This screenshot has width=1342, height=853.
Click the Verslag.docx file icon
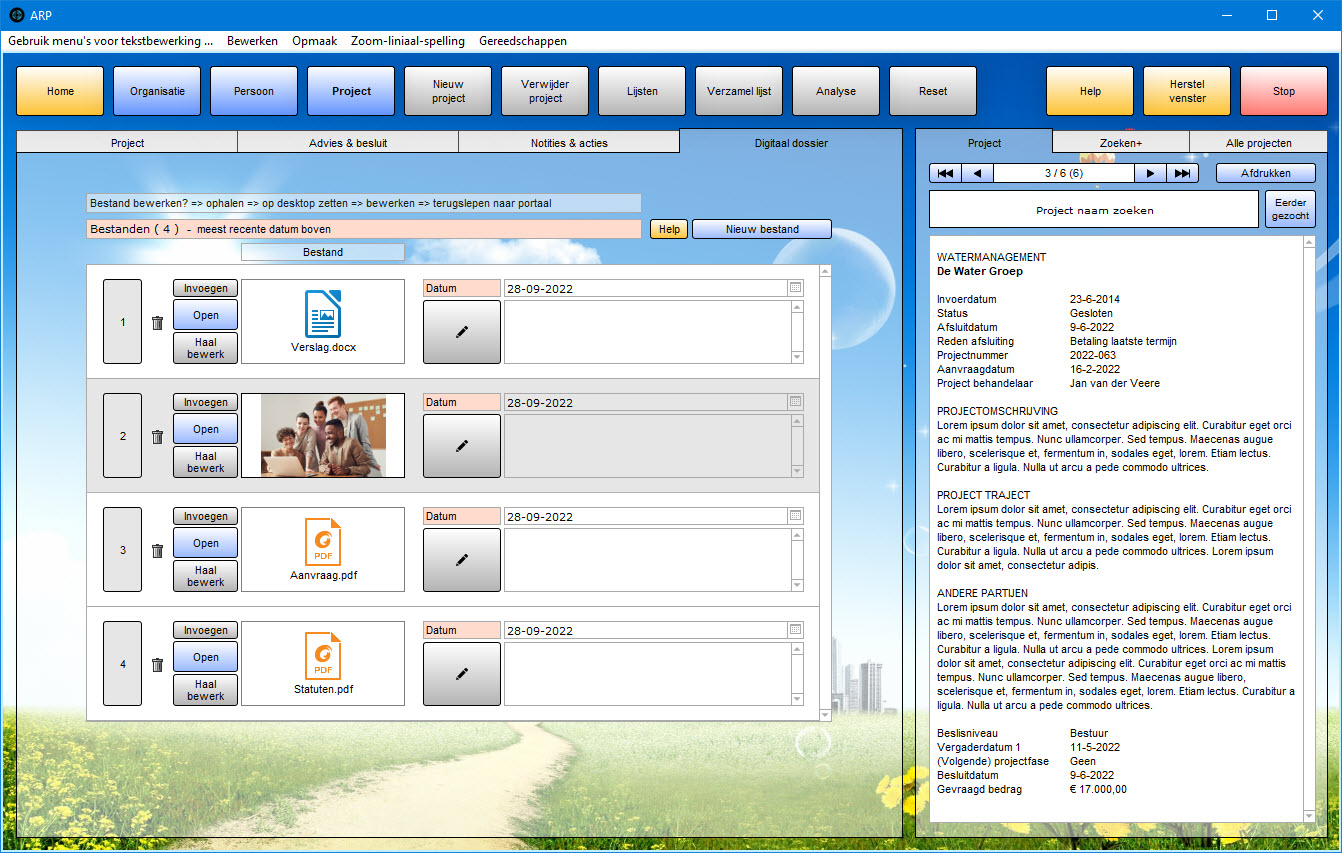pyautogui.click(x=323, y=314)
